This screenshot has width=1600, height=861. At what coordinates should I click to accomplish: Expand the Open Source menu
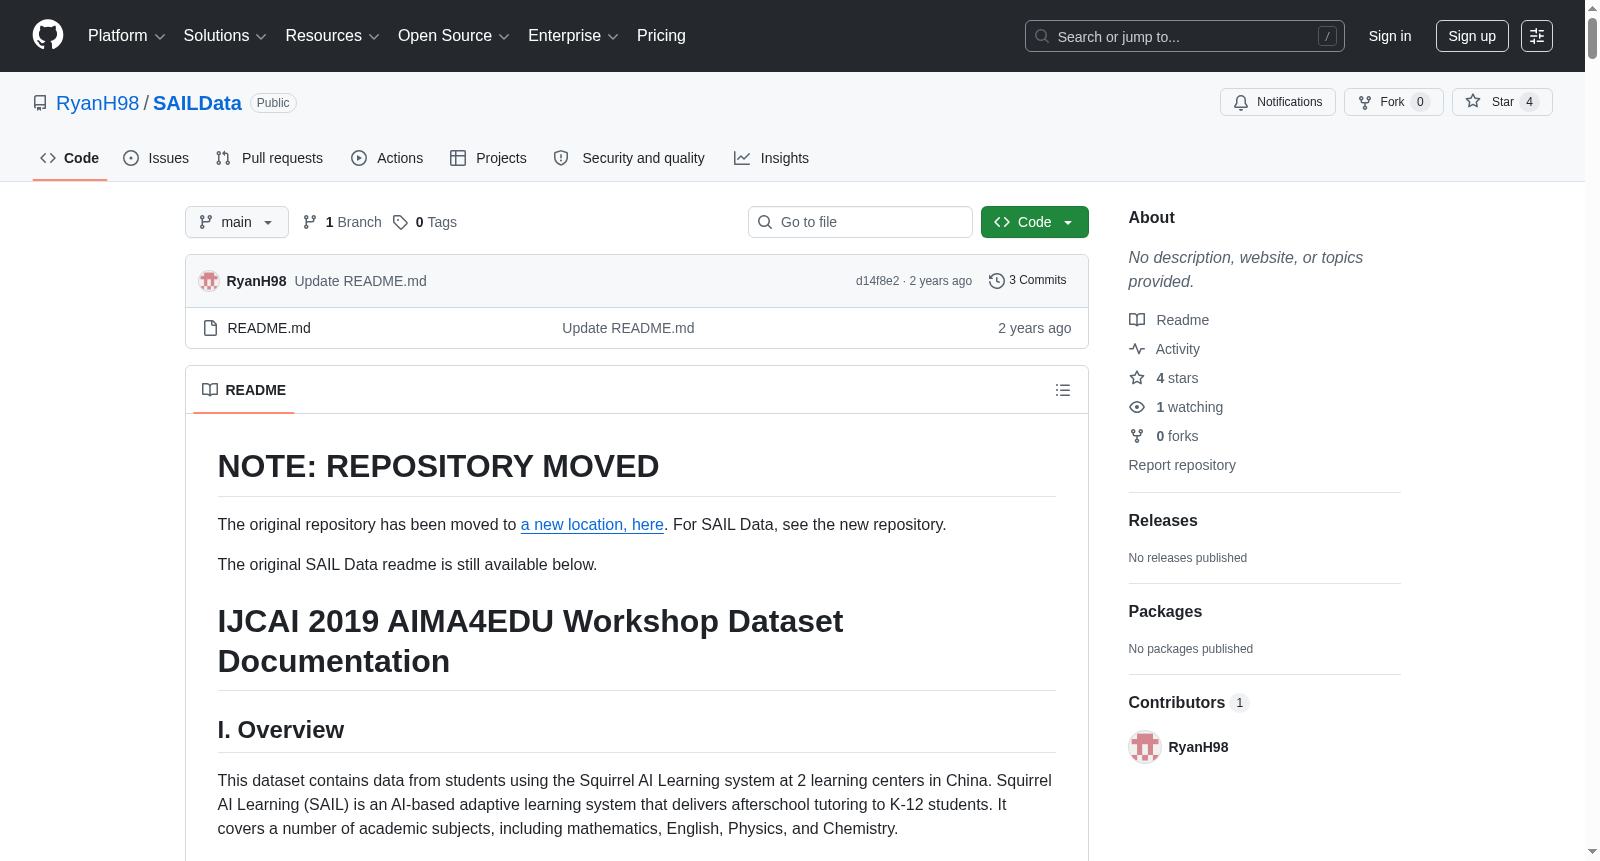tap(454, 36)
